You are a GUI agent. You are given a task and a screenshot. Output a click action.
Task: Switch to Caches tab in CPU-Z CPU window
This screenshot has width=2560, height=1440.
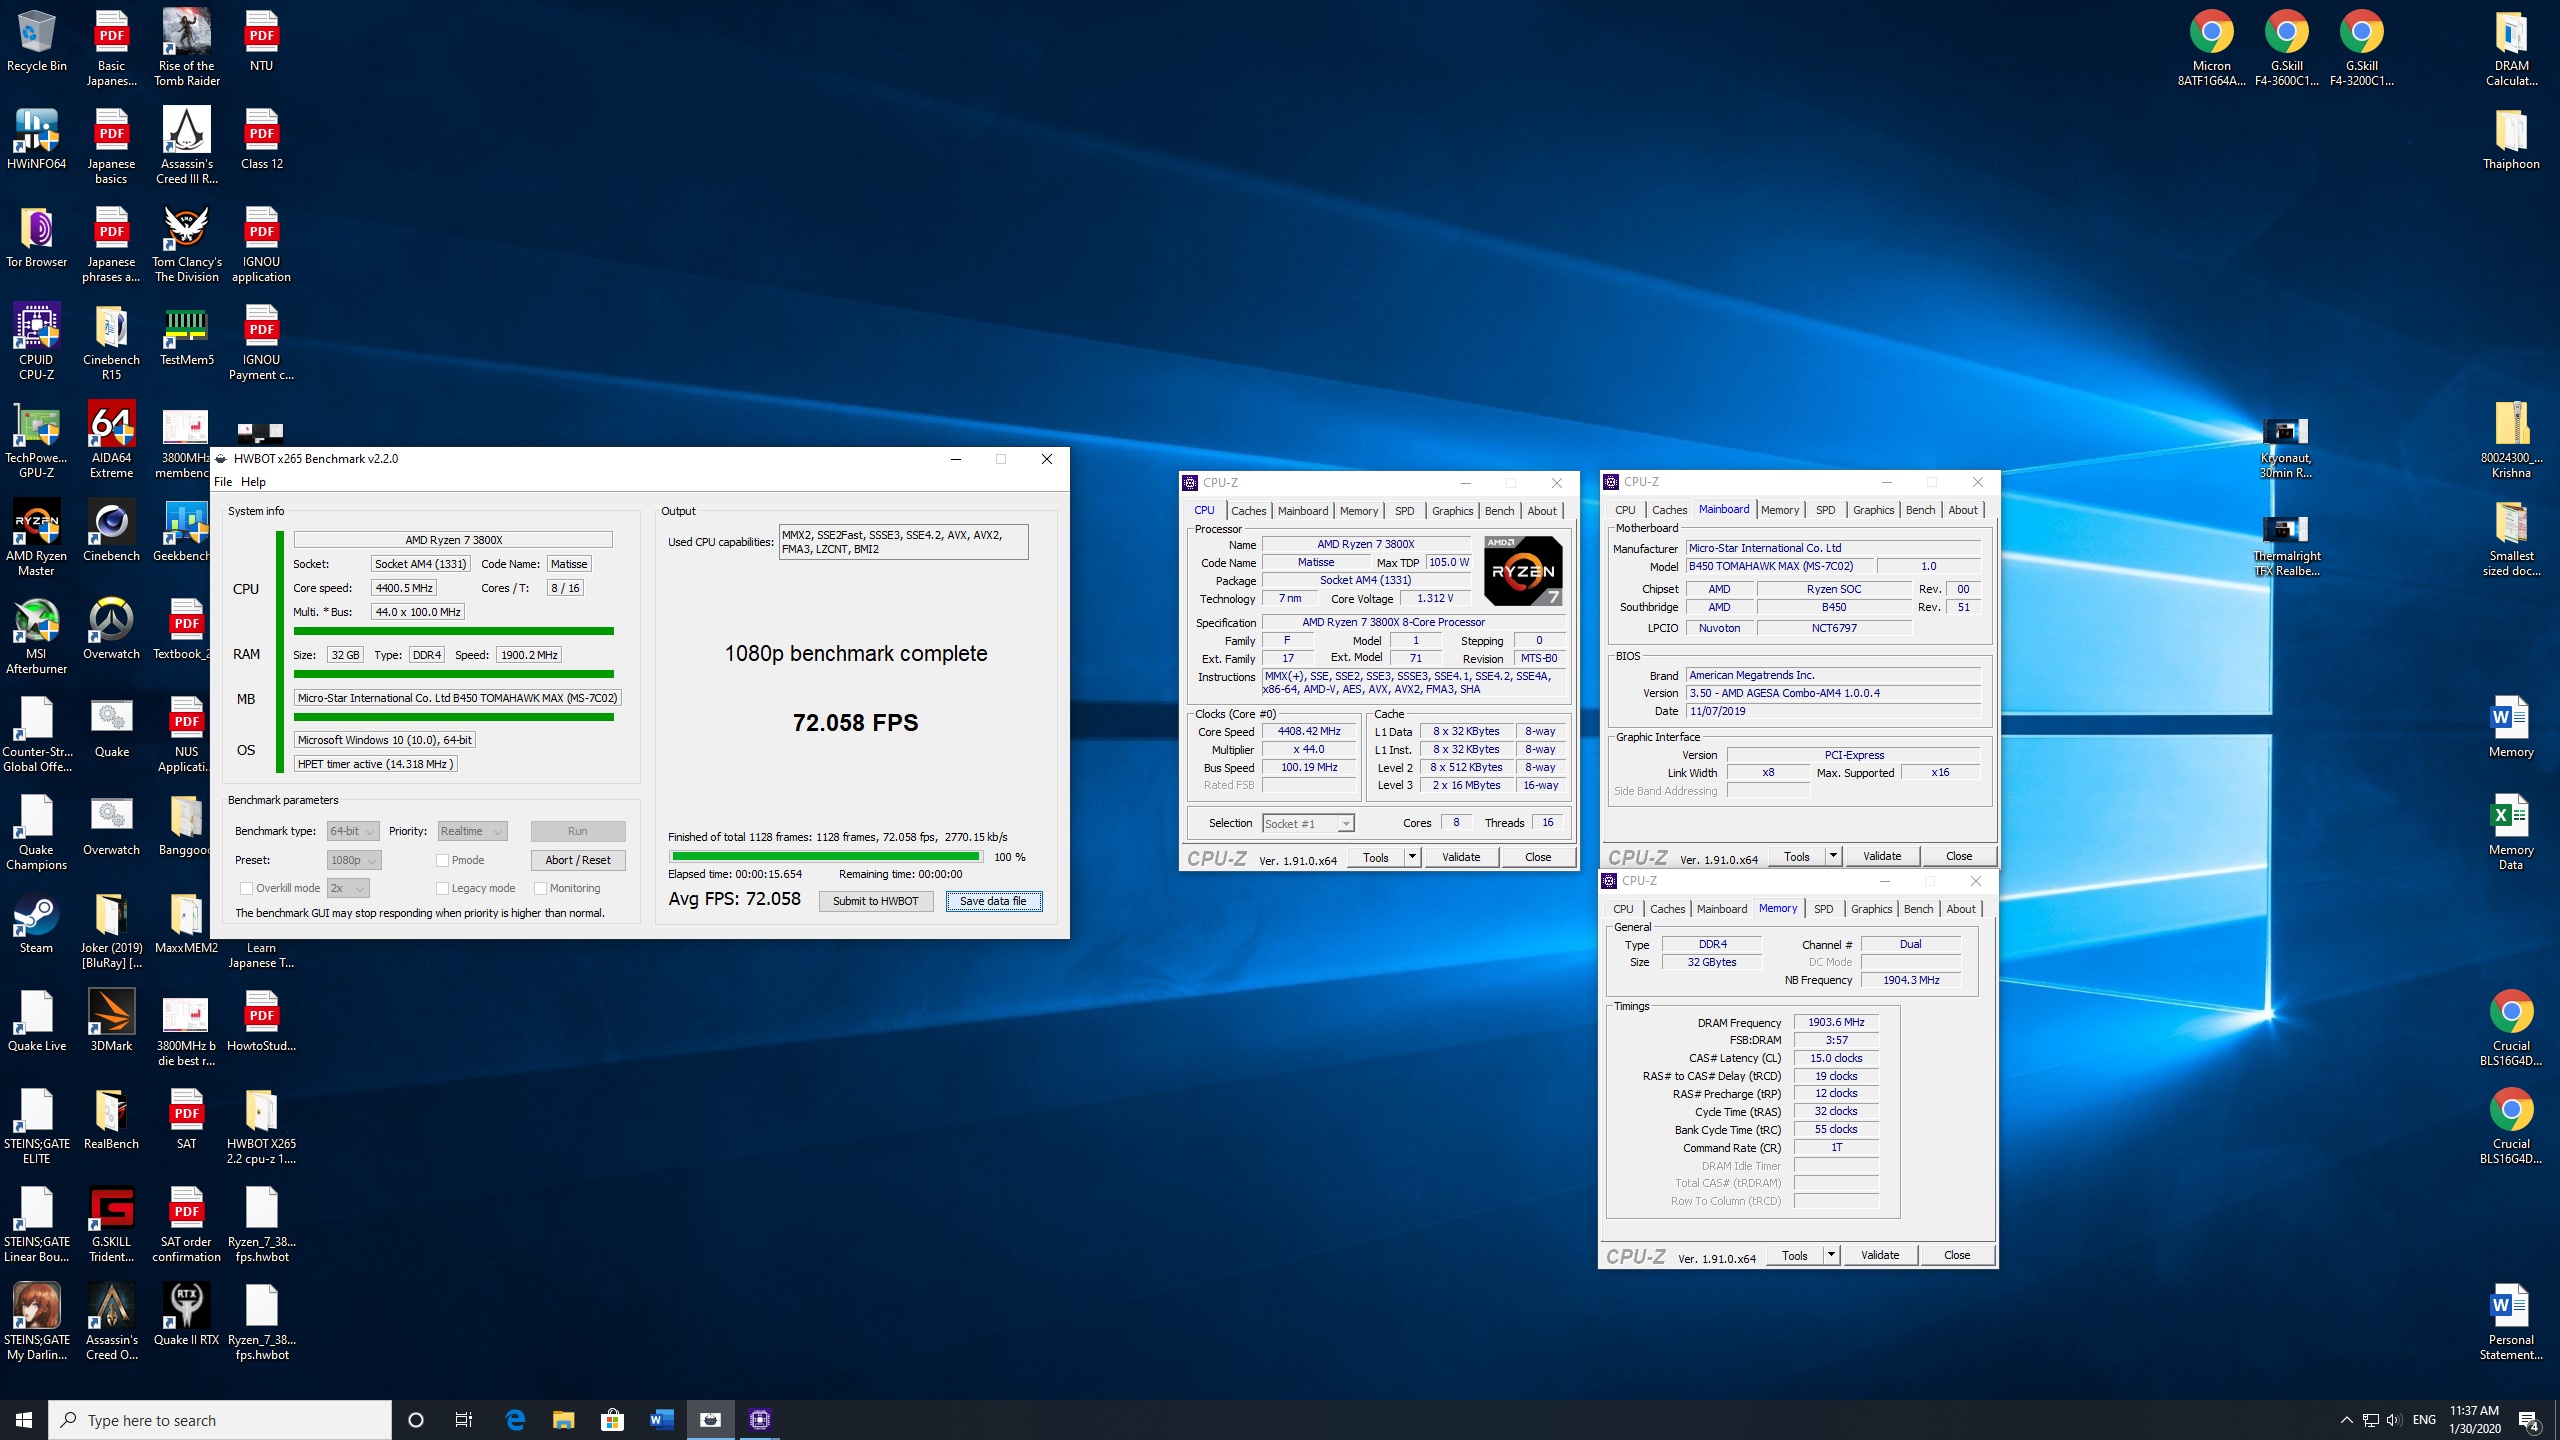pyautogui.click(x=1248, y=511)
